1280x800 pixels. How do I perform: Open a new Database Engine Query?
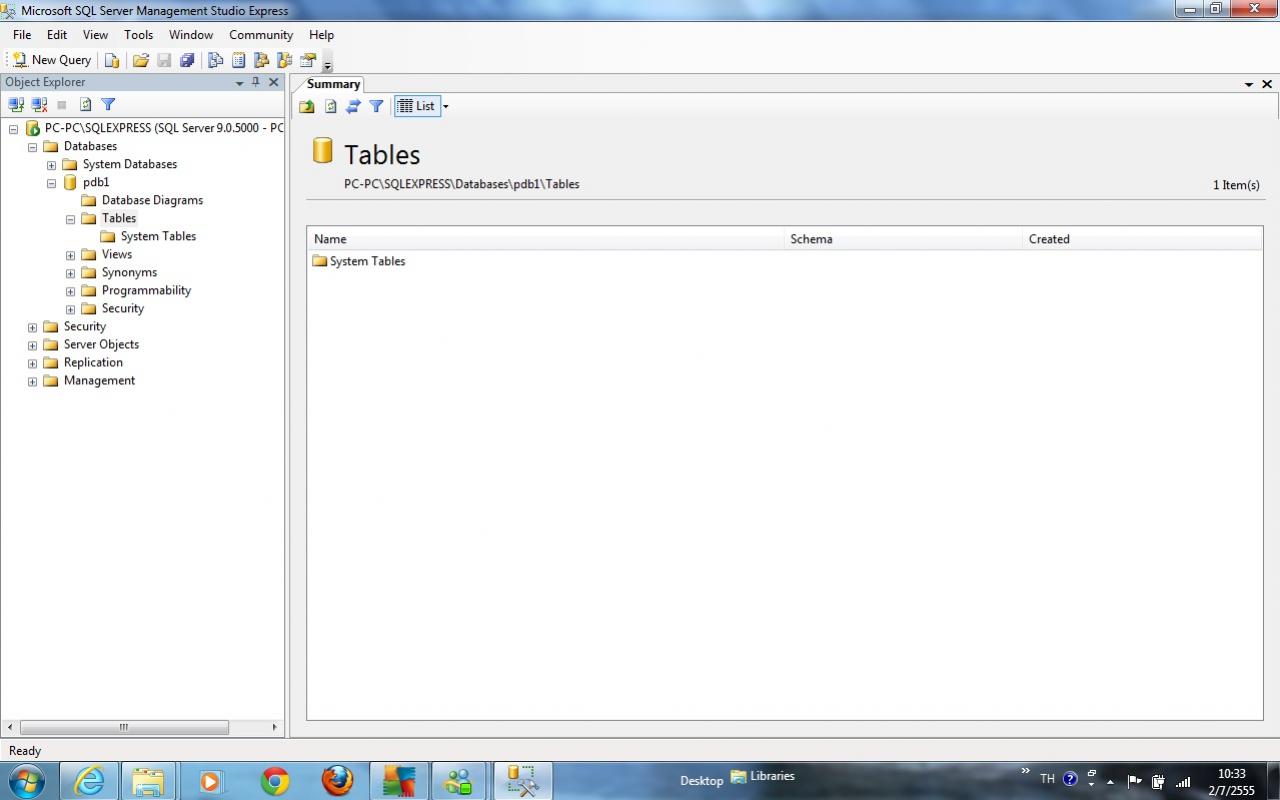coord(112,60)
